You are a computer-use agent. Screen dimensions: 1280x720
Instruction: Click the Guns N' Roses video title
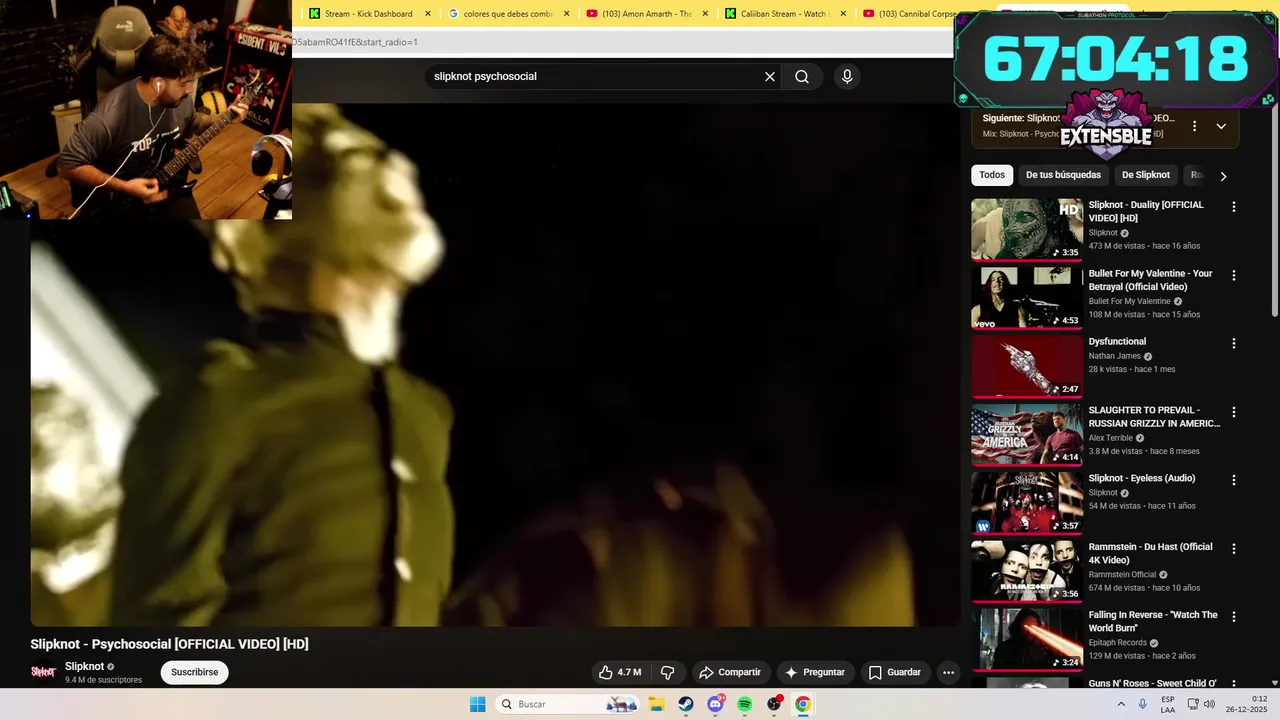pyautogui.click(x=1152, y=684)
